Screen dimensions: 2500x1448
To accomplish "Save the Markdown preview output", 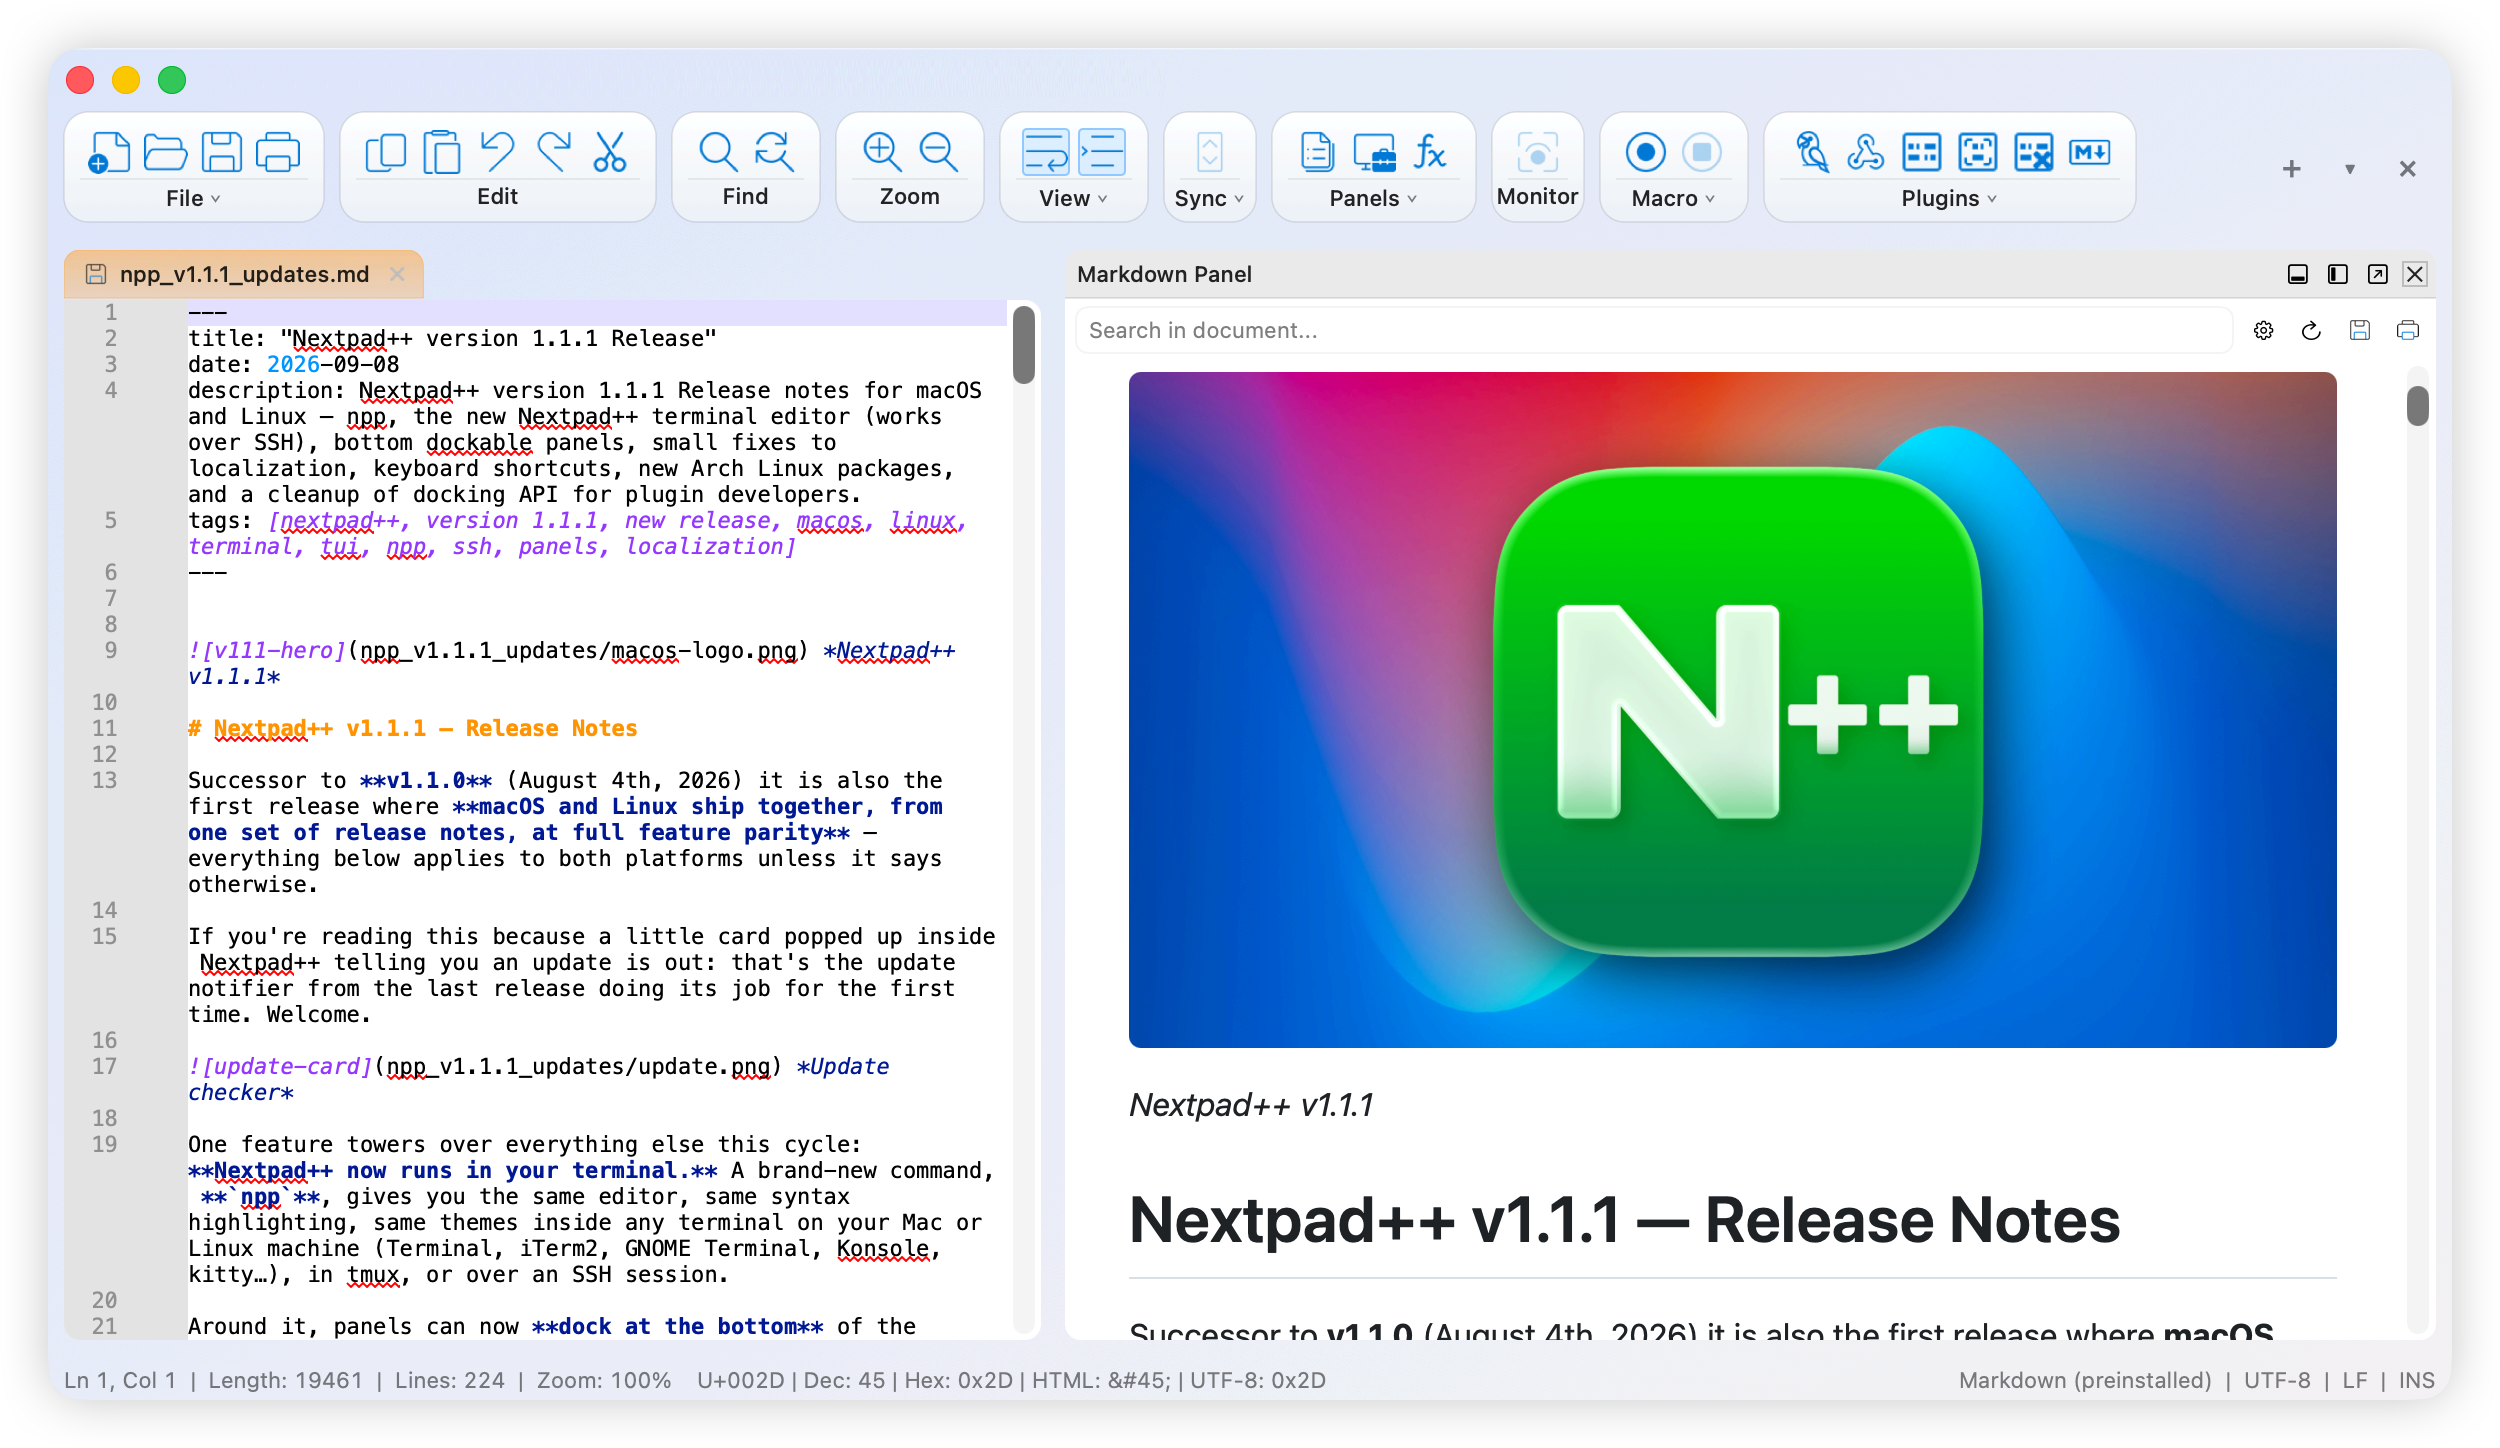I will tap(2360, 330).
